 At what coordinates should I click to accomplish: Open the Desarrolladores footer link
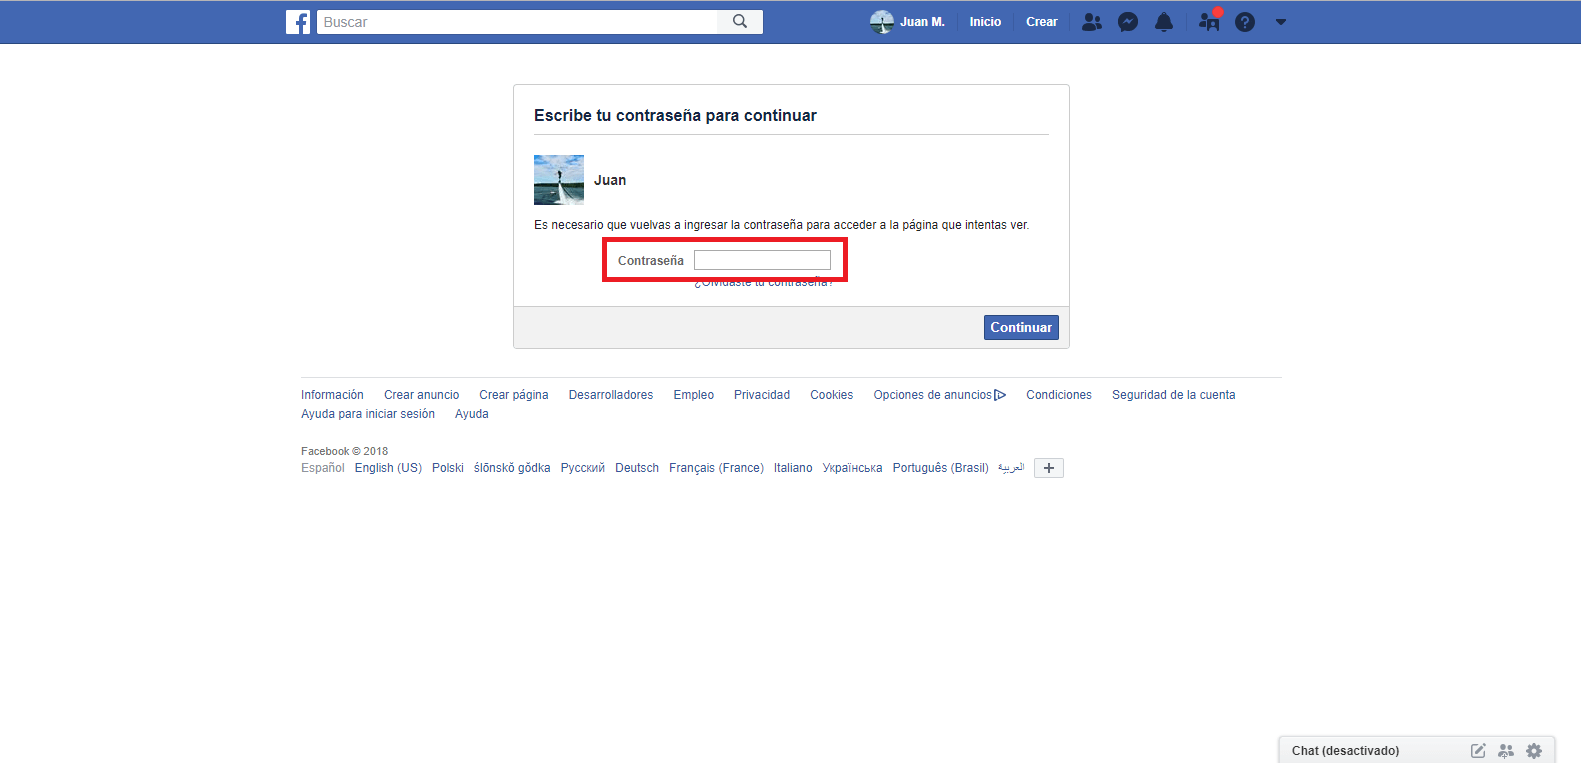point(611,395)
